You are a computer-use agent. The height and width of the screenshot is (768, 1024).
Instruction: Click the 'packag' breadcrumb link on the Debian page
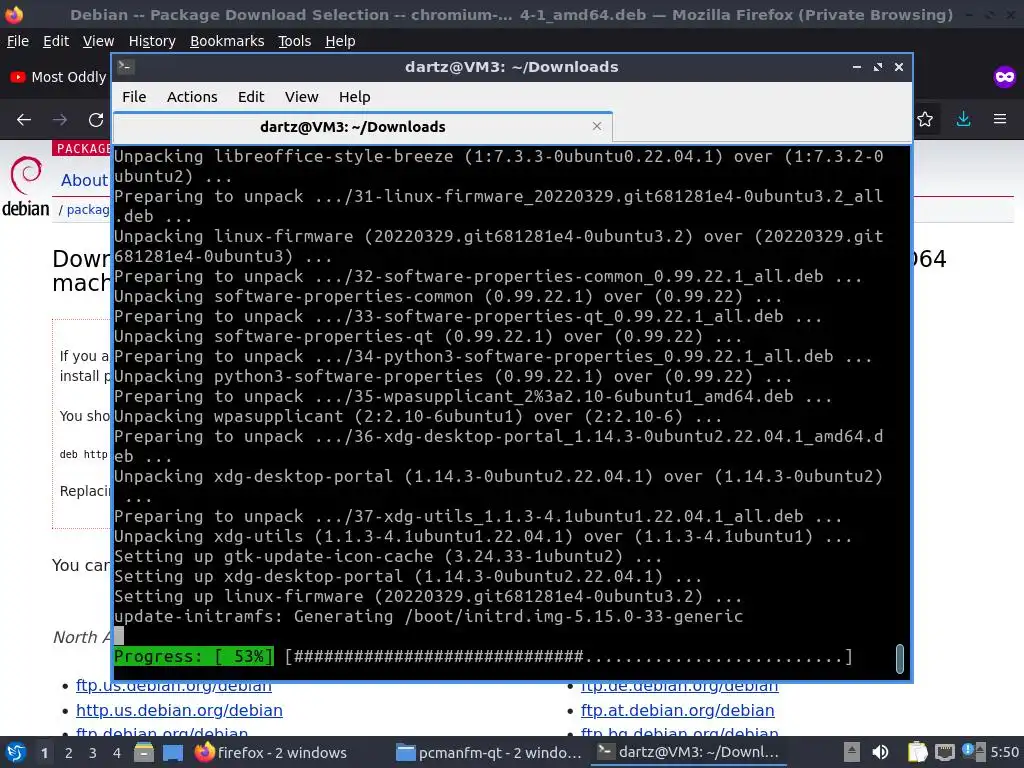coord(88,210)
